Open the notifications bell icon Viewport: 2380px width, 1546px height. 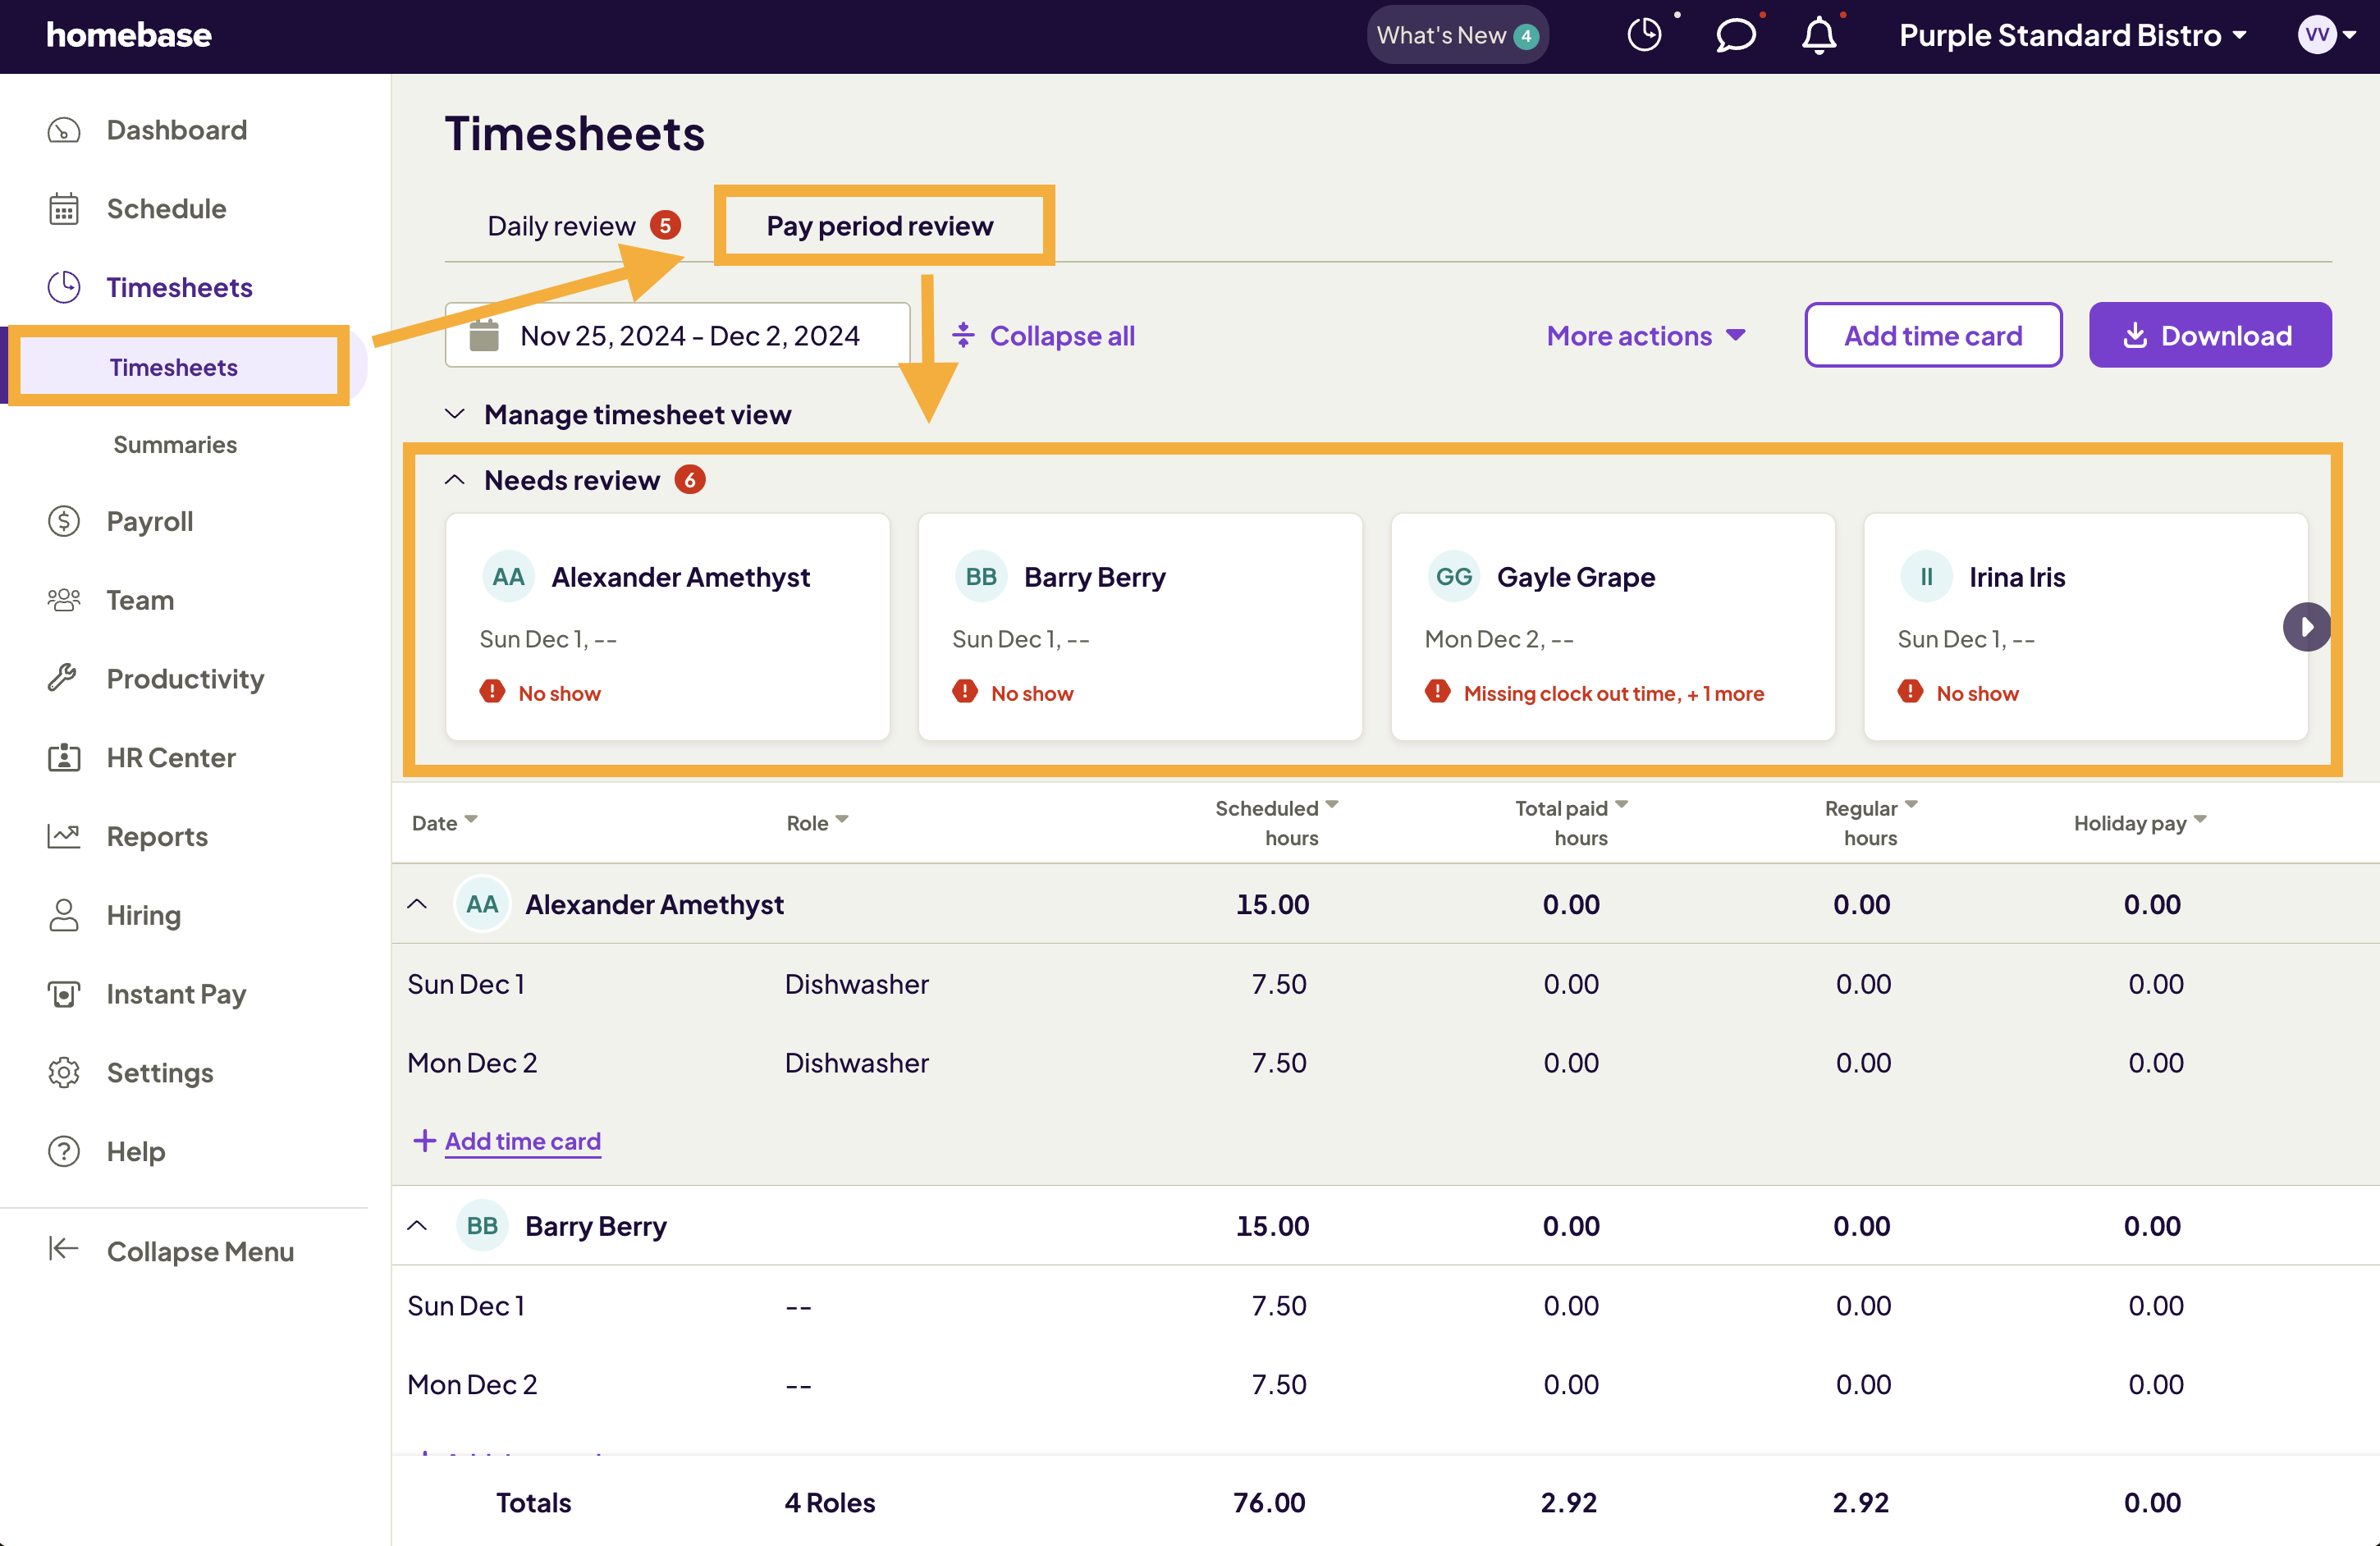pyautogui.click(x=1819, y=35)
